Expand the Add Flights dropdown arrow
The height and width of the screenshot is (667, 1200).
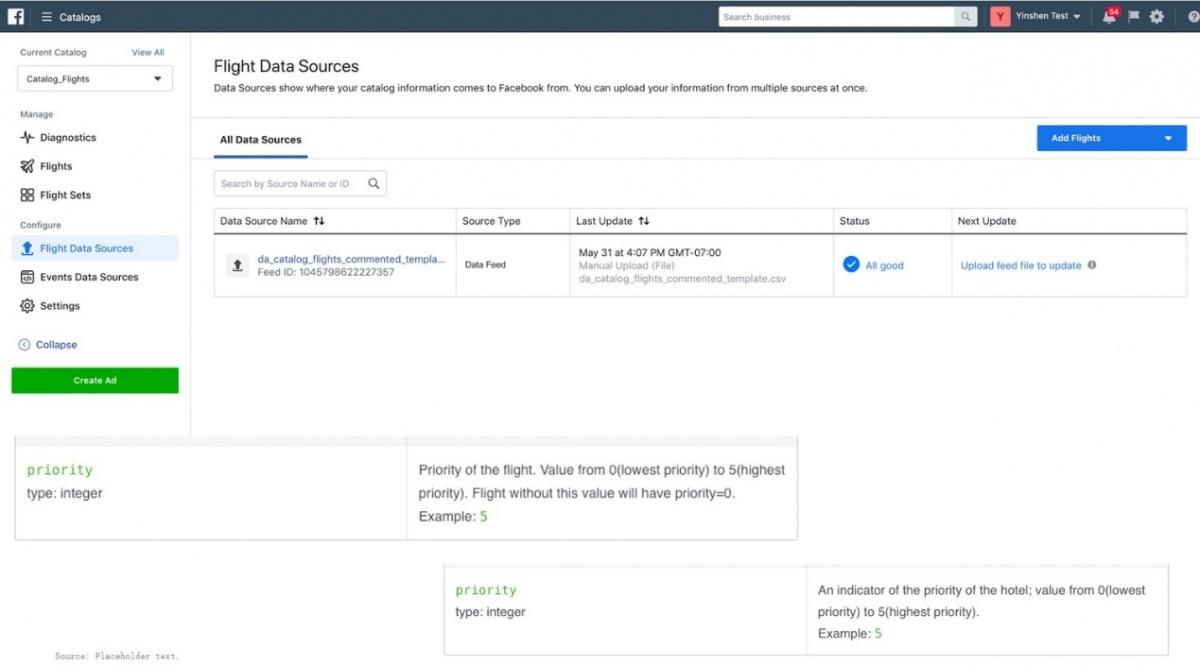(1168, 139)
